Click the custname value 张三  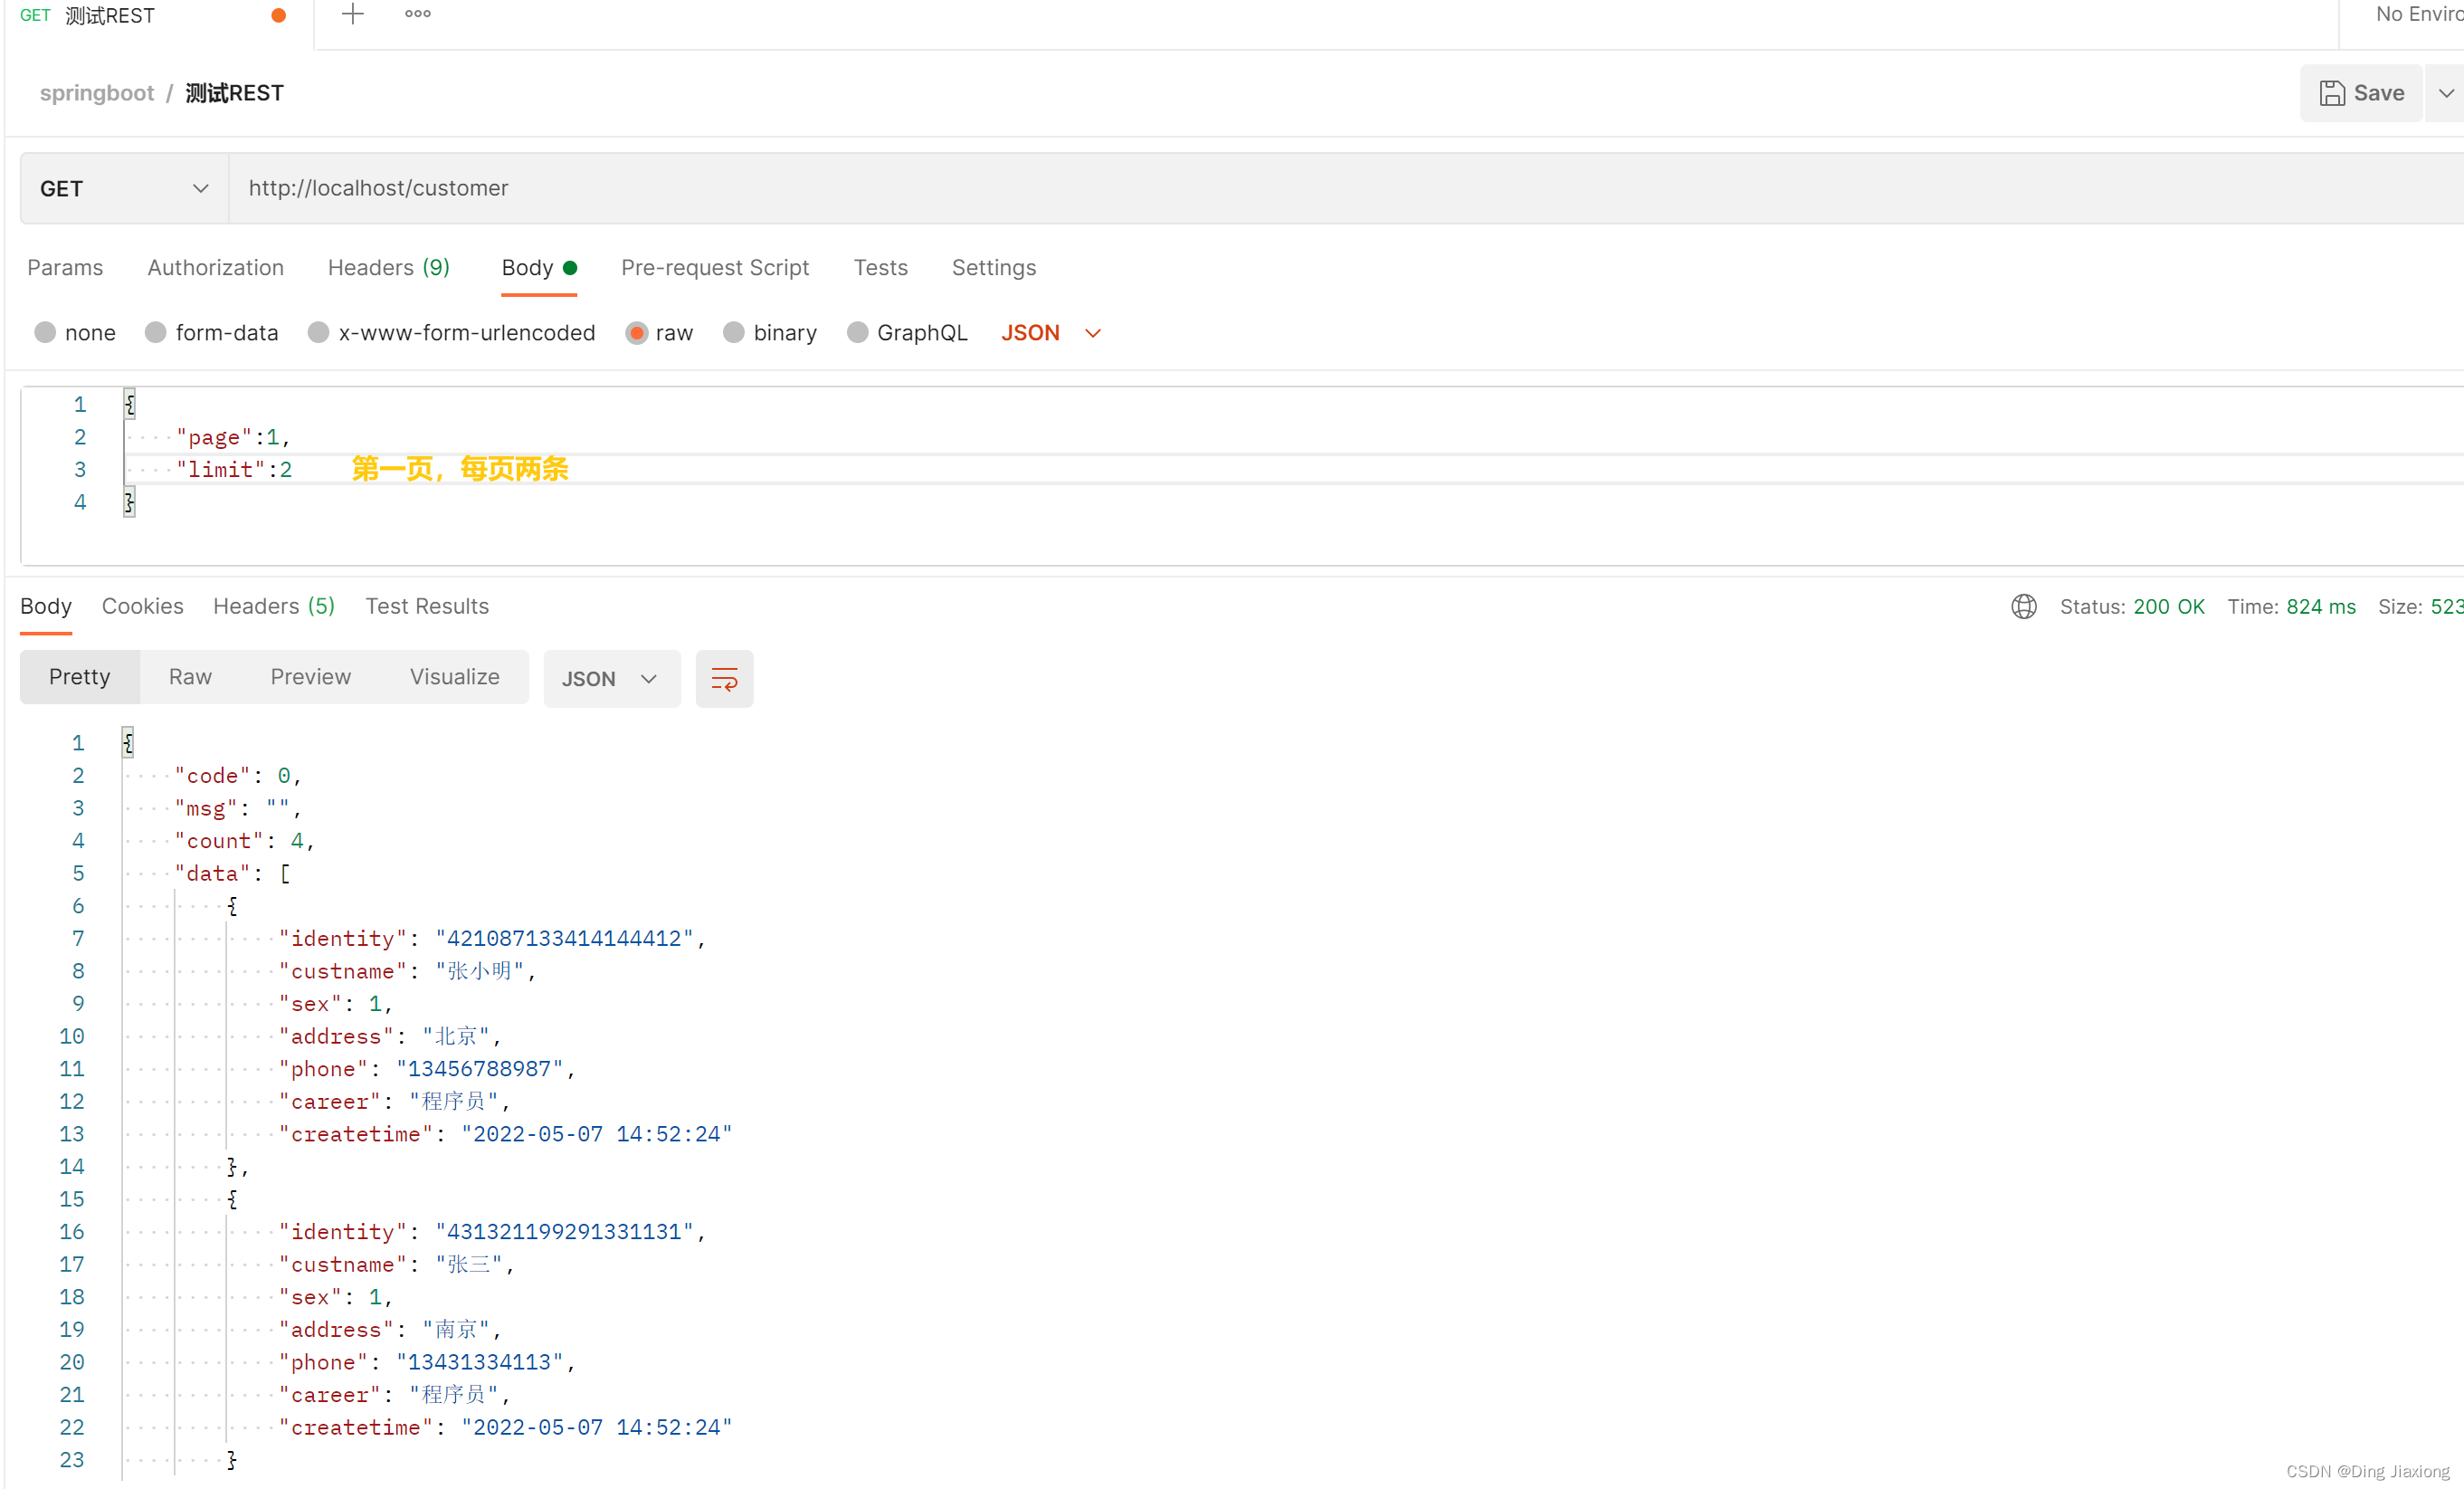pyautogui.click(x=469, y=1264)
